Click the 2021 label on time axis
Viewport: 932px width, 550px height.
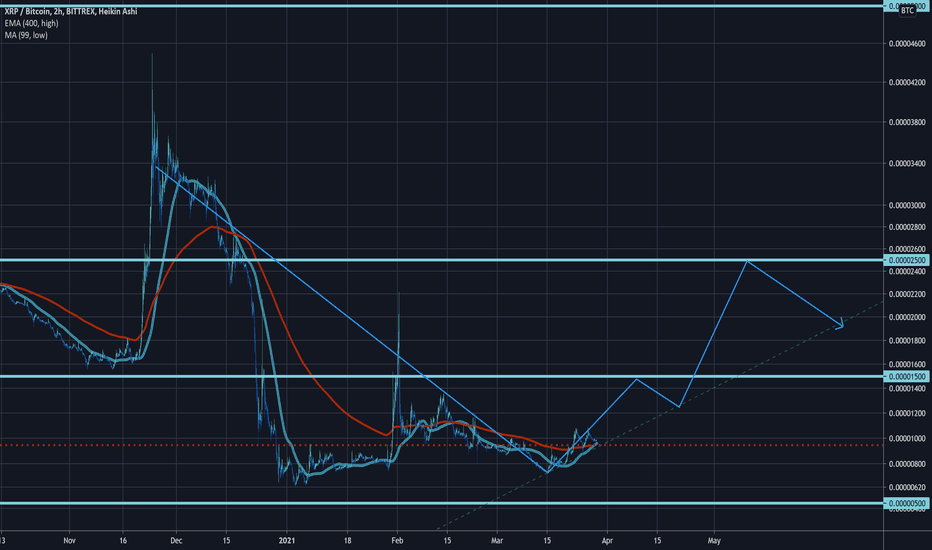287,540
